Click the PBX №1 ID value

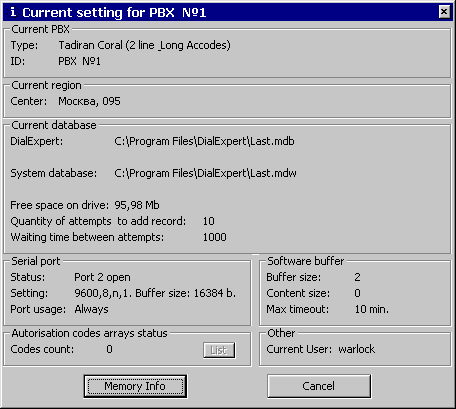(x=79, y=61)
